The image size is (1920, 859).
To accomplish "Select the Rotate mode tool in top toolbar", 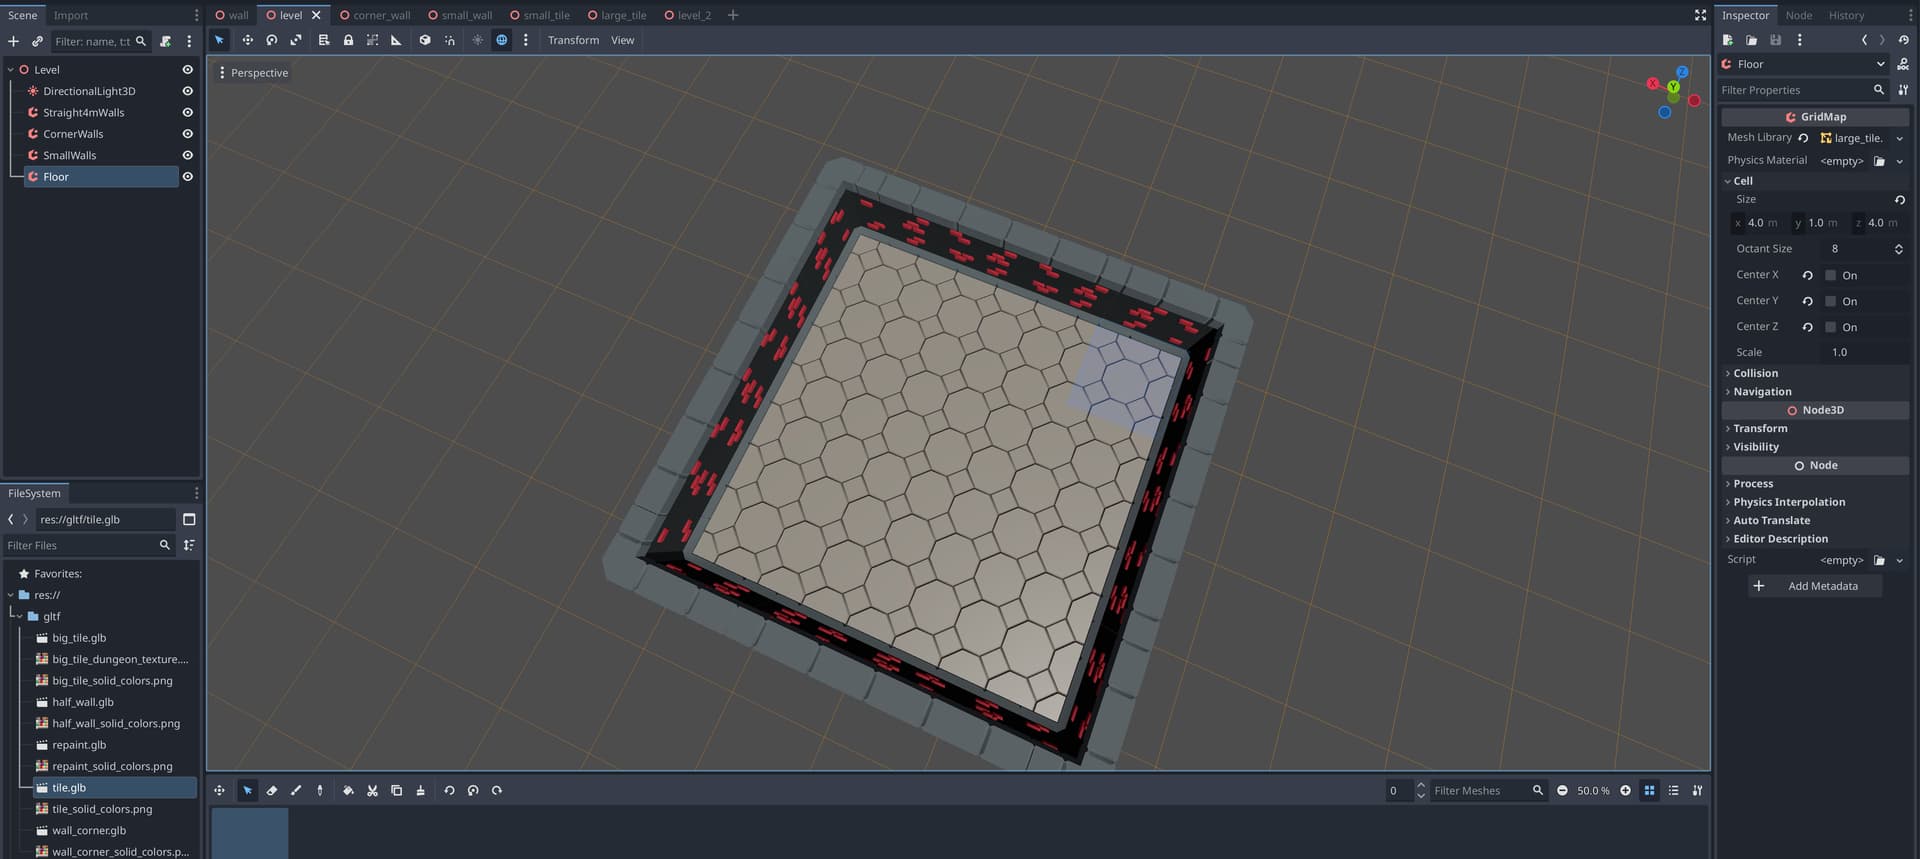I will [271, 40].
